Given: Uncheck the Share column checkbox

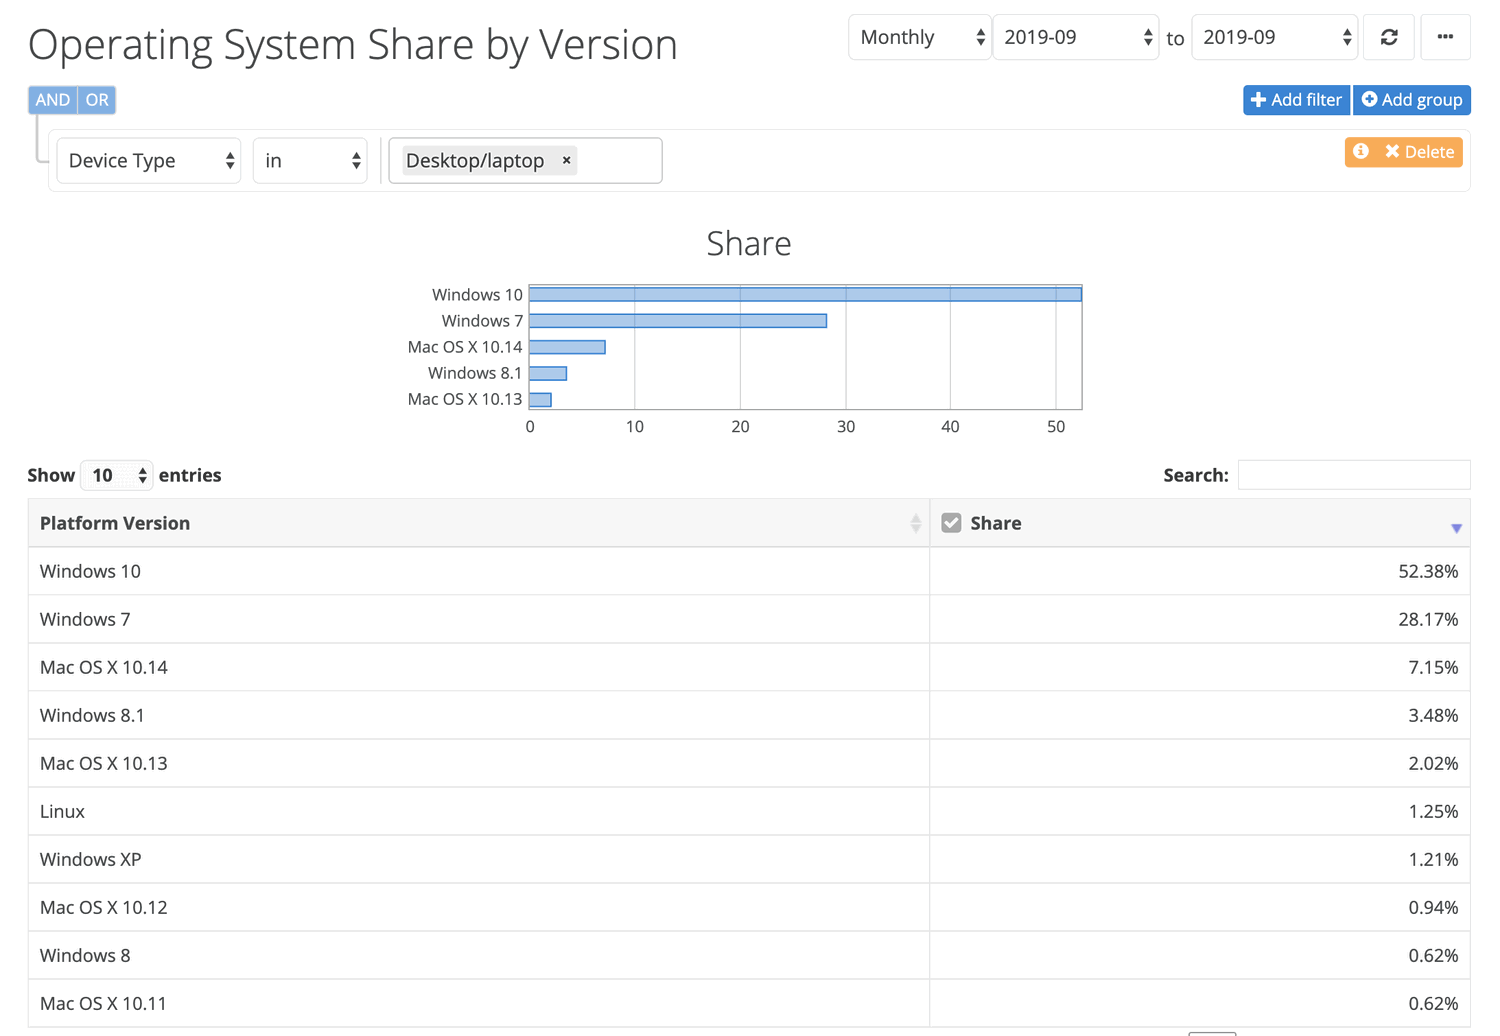Looking at the screenshot, I should click(950, 521).
